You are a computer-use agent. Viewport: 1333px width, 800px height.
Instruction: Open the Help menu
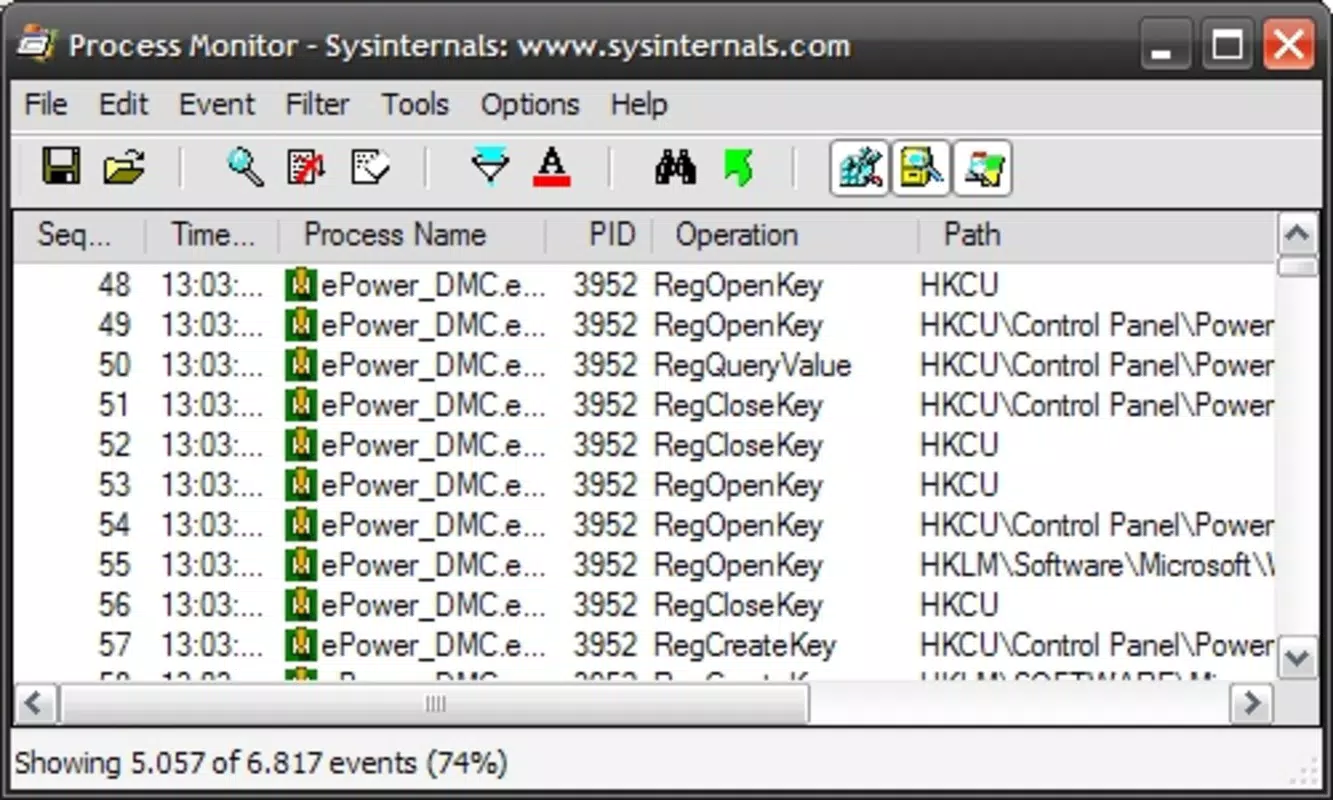pyautogui.click(x=638, y=104)
